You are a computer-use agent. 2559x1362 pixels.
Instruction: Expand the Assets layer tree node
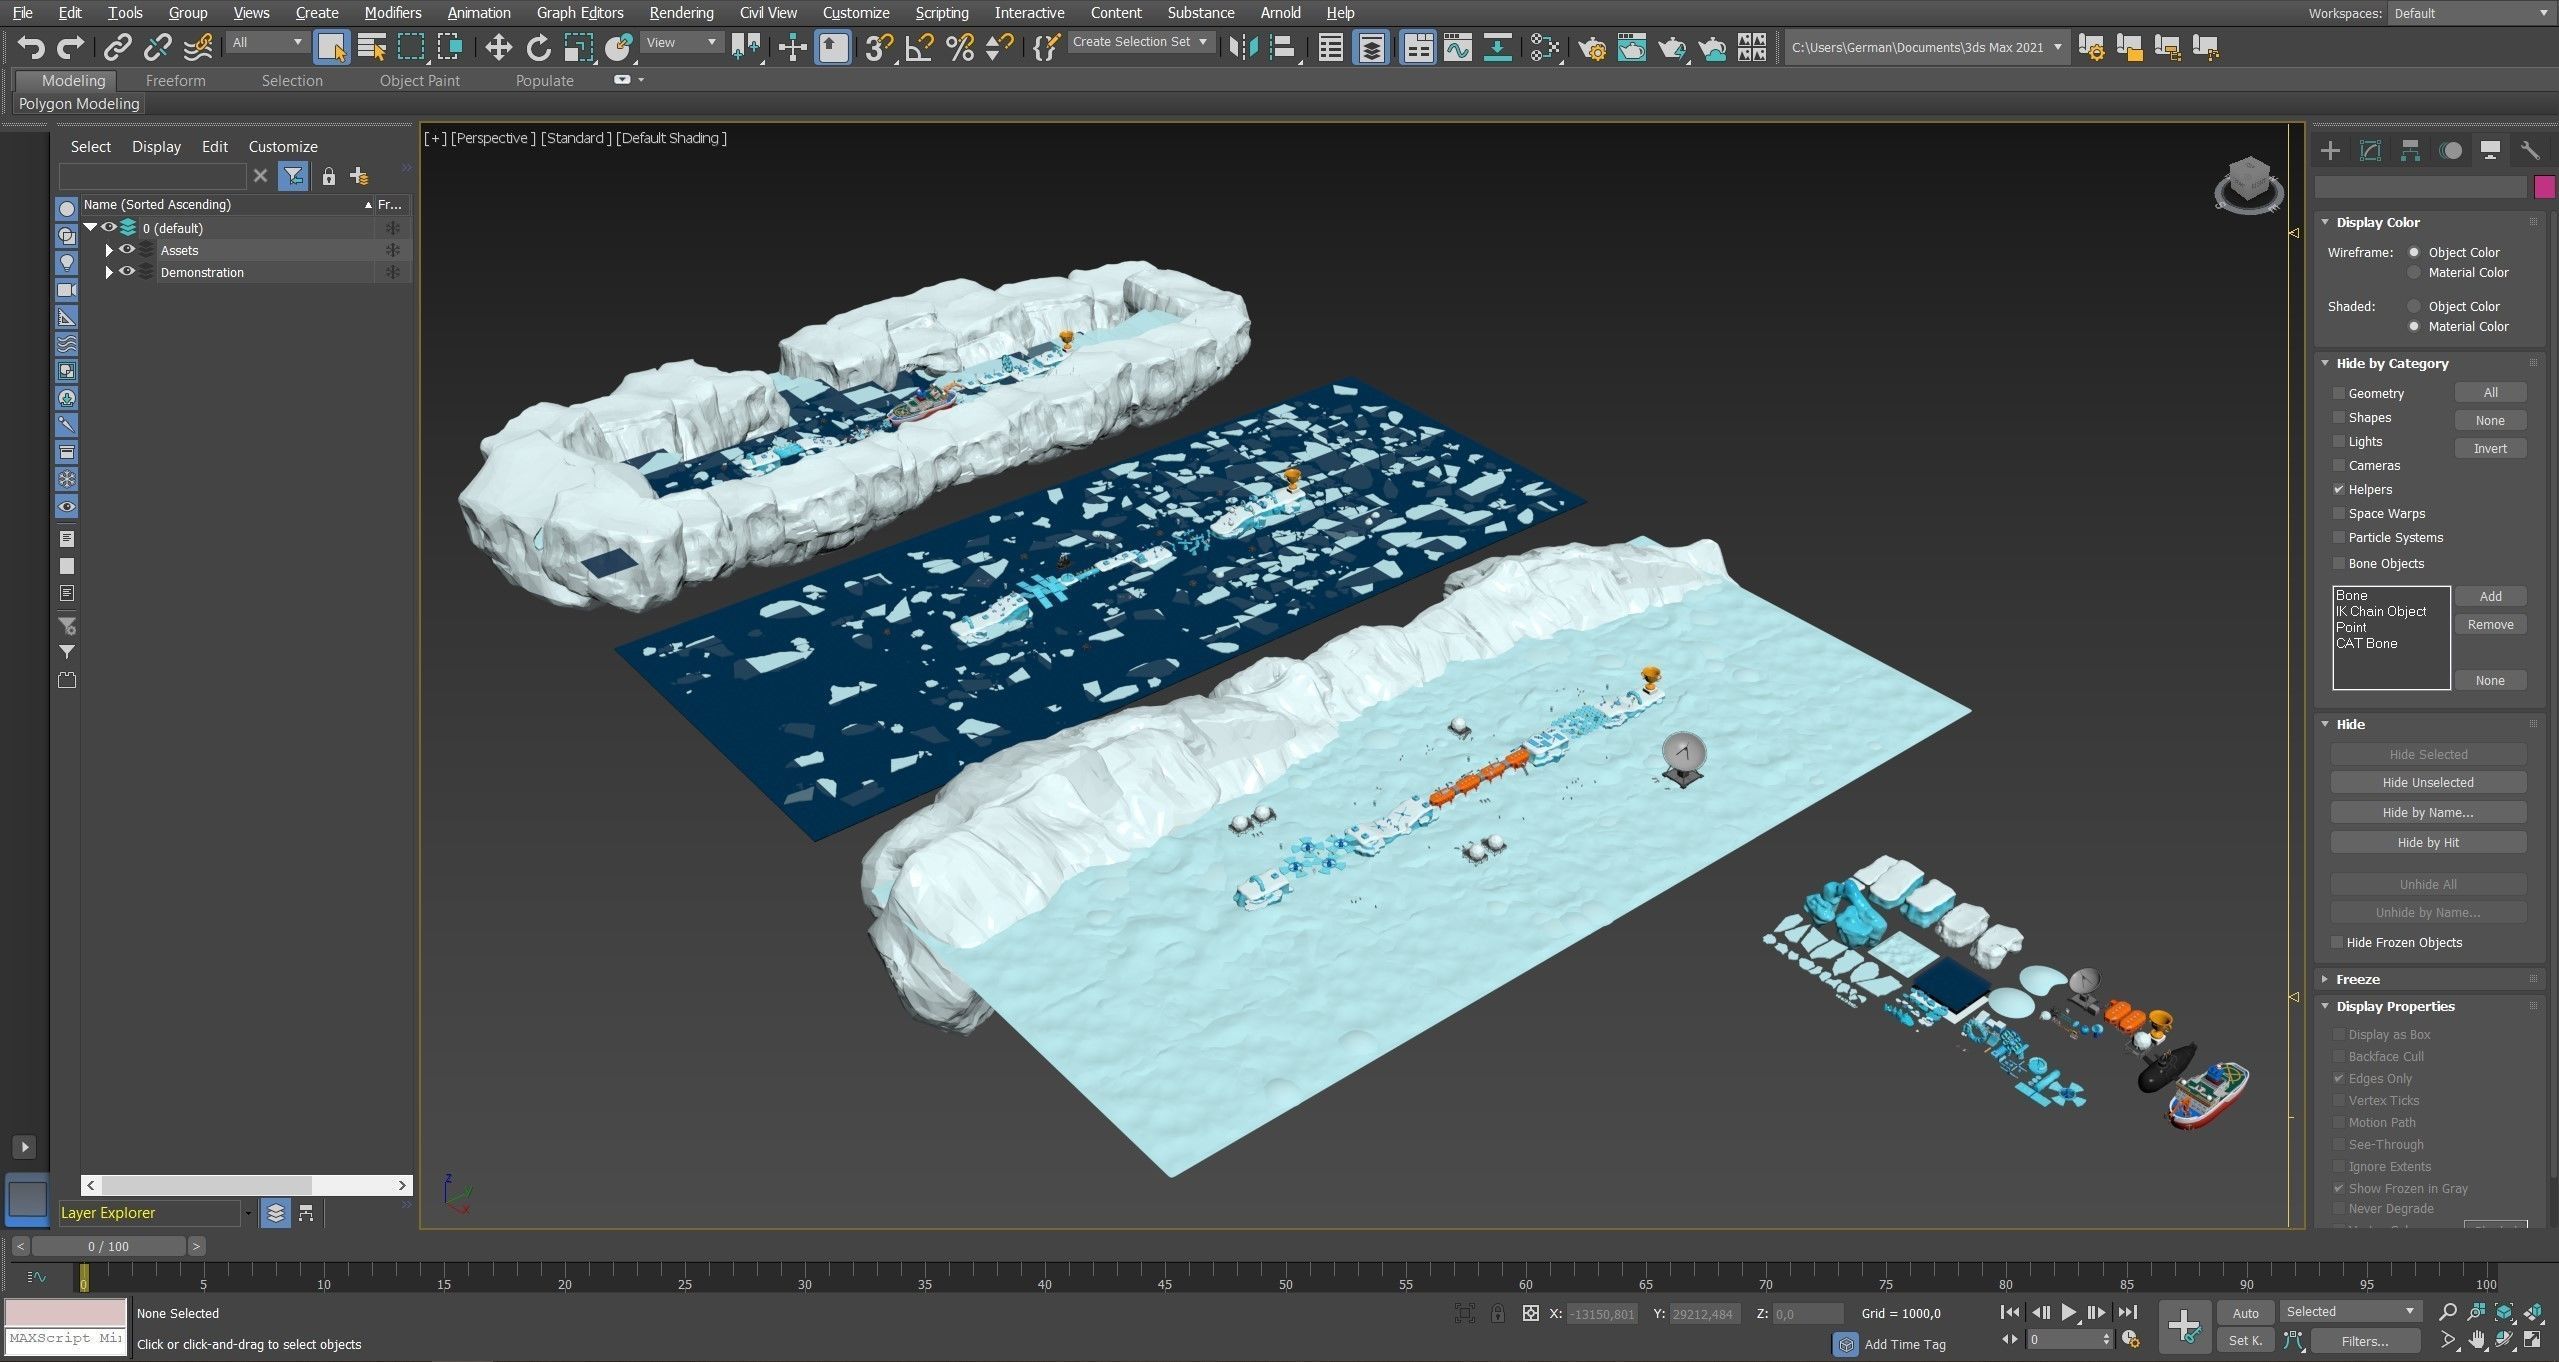click(x=109, y=250)
